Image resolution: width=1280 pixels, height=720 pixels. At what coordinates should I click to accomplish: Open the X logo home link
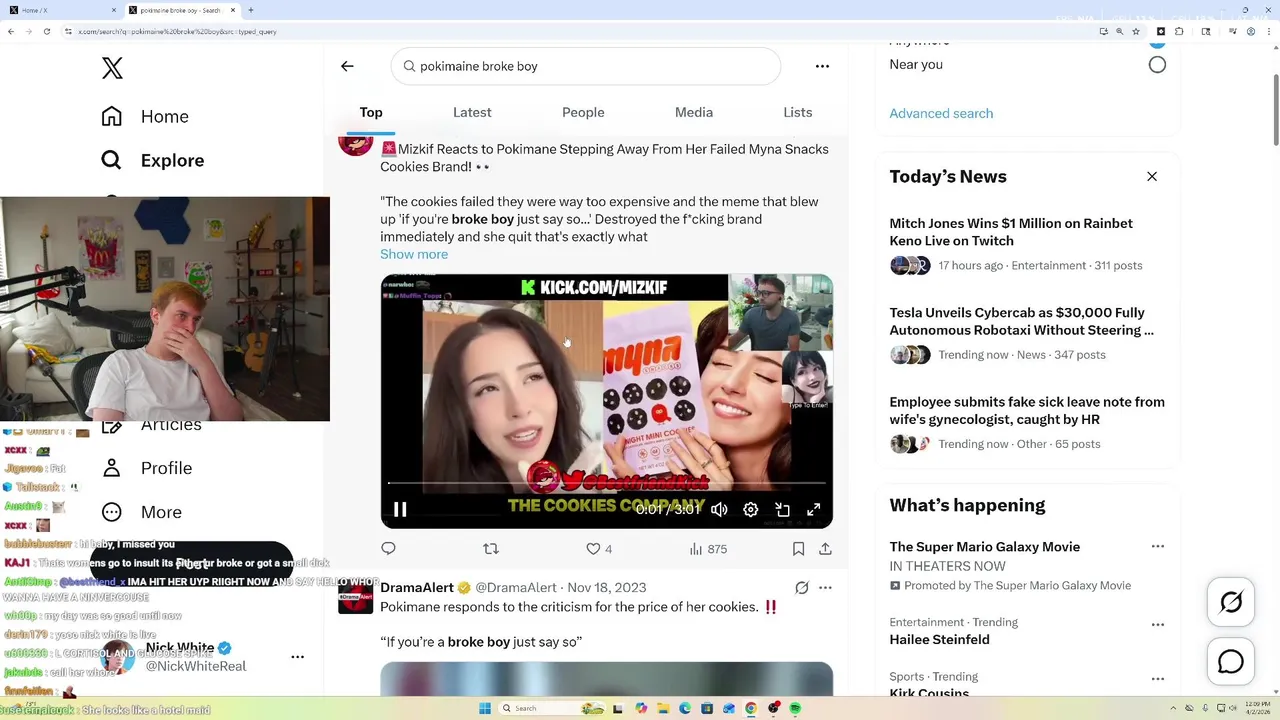tap(112, 68)
